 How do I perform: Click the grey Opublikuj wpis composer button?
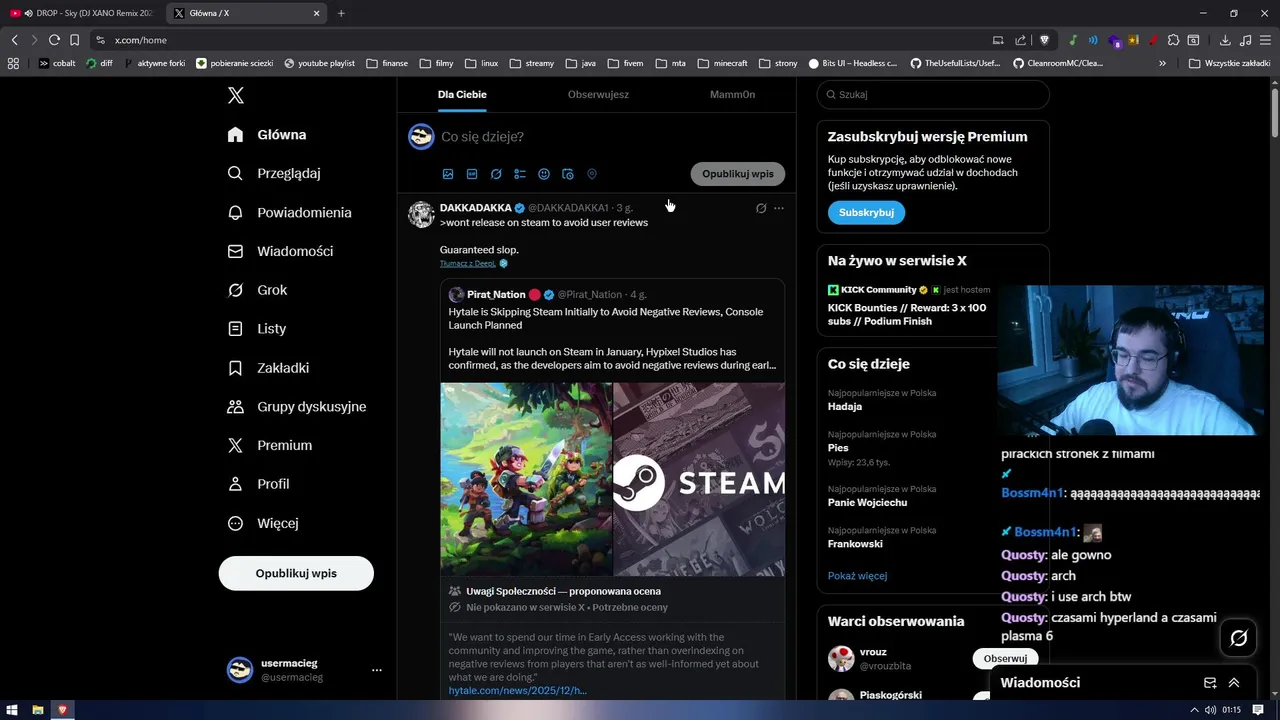pyautogui.click(x=738, y=174)
